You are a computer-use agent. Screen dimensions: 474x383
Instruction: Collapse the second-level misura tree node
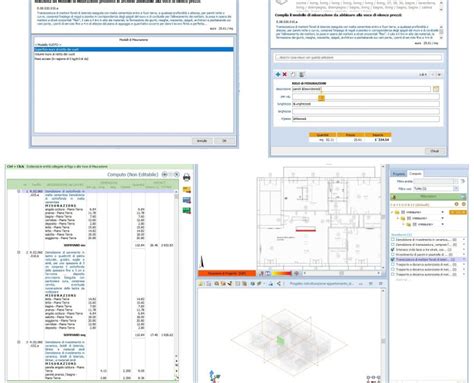point(398,218)
